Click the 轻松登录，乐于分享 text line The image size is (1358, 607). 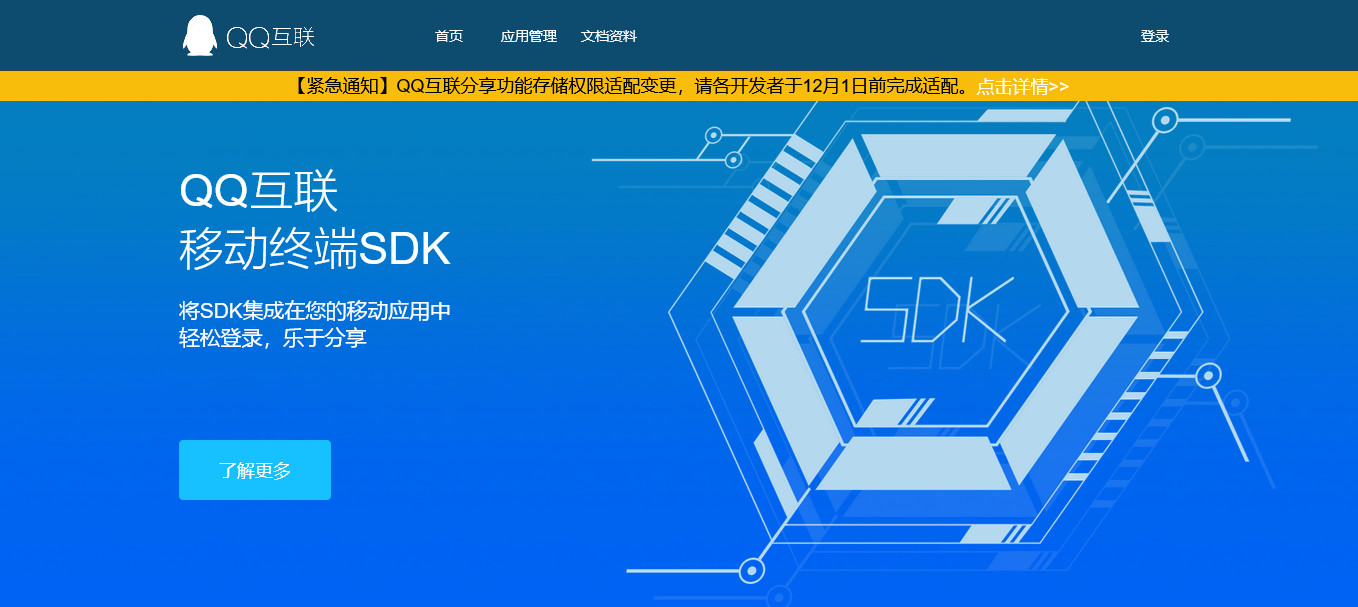click(273, 338)
